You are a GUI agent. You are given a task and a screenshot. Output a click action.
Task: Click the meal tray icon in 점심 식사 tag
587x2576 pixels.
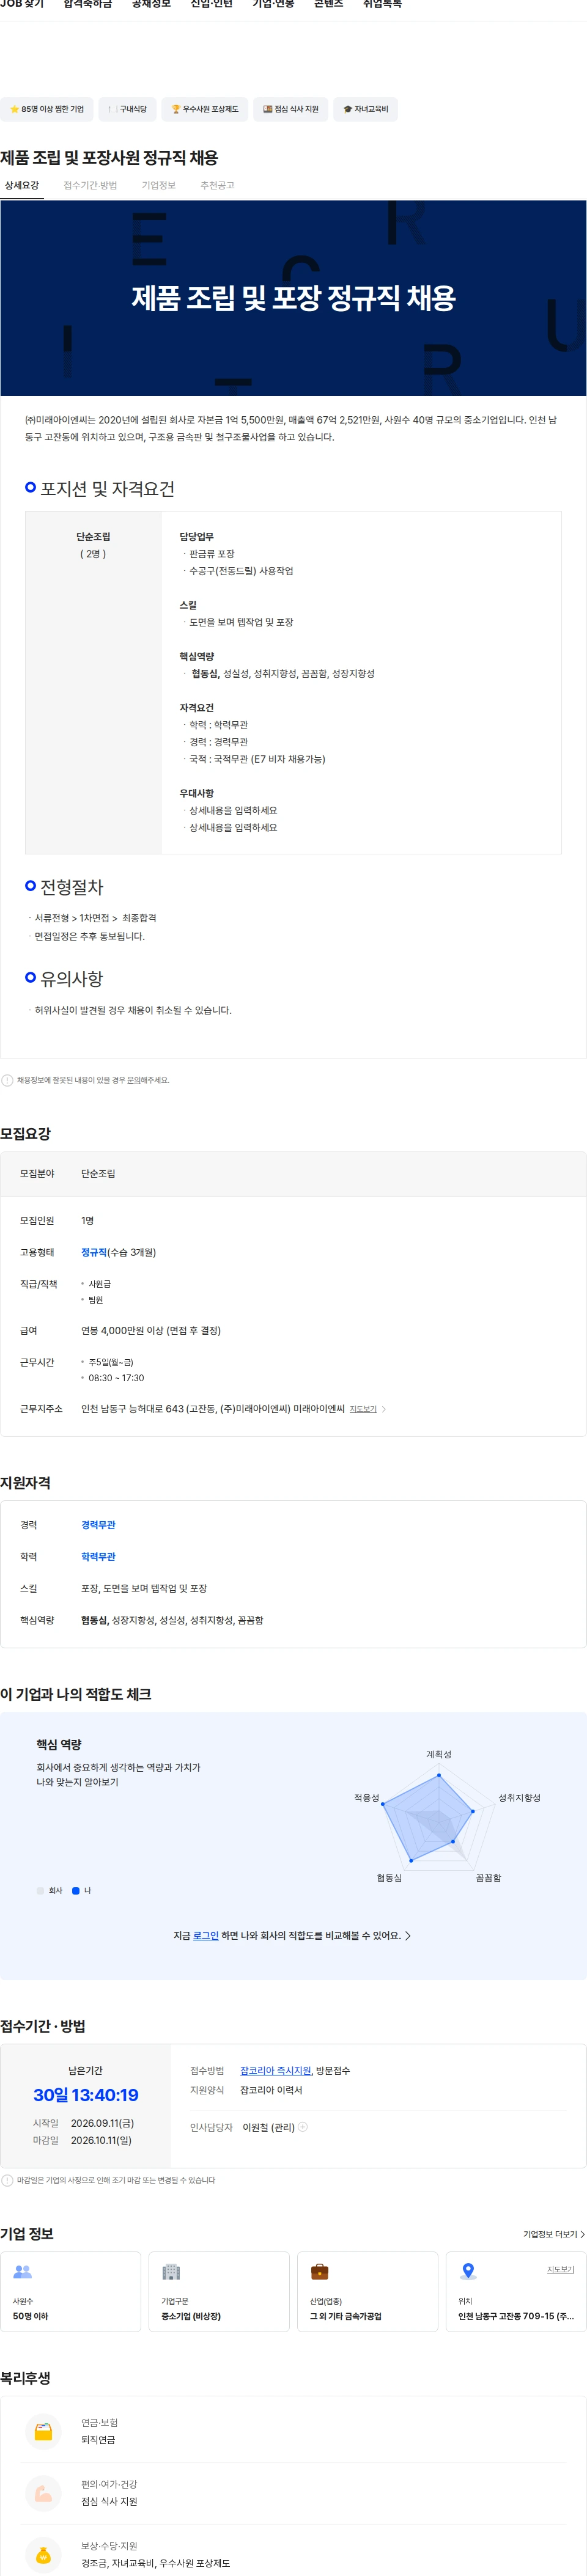pos(267,109)
